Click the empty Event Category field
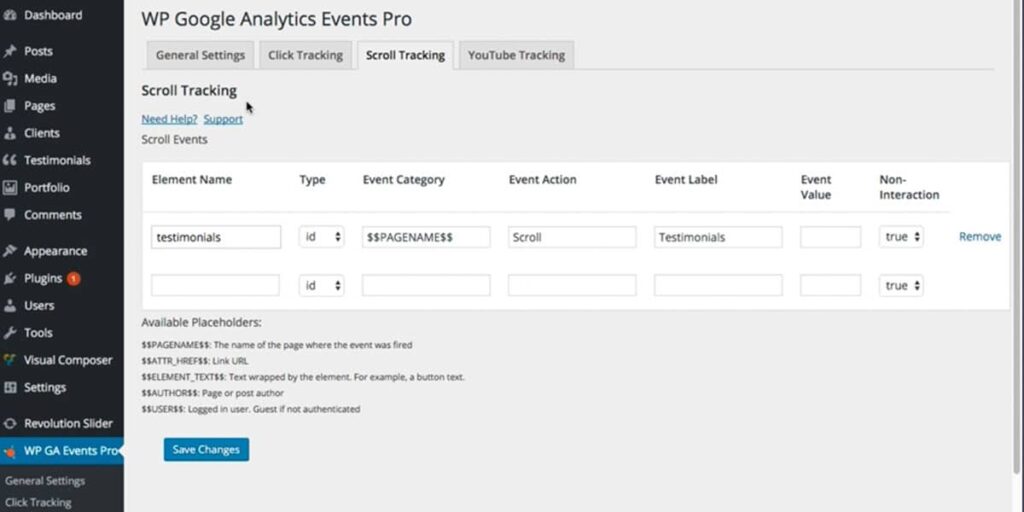The height and width of the screenshot is (512, 1024). point(426,285)
